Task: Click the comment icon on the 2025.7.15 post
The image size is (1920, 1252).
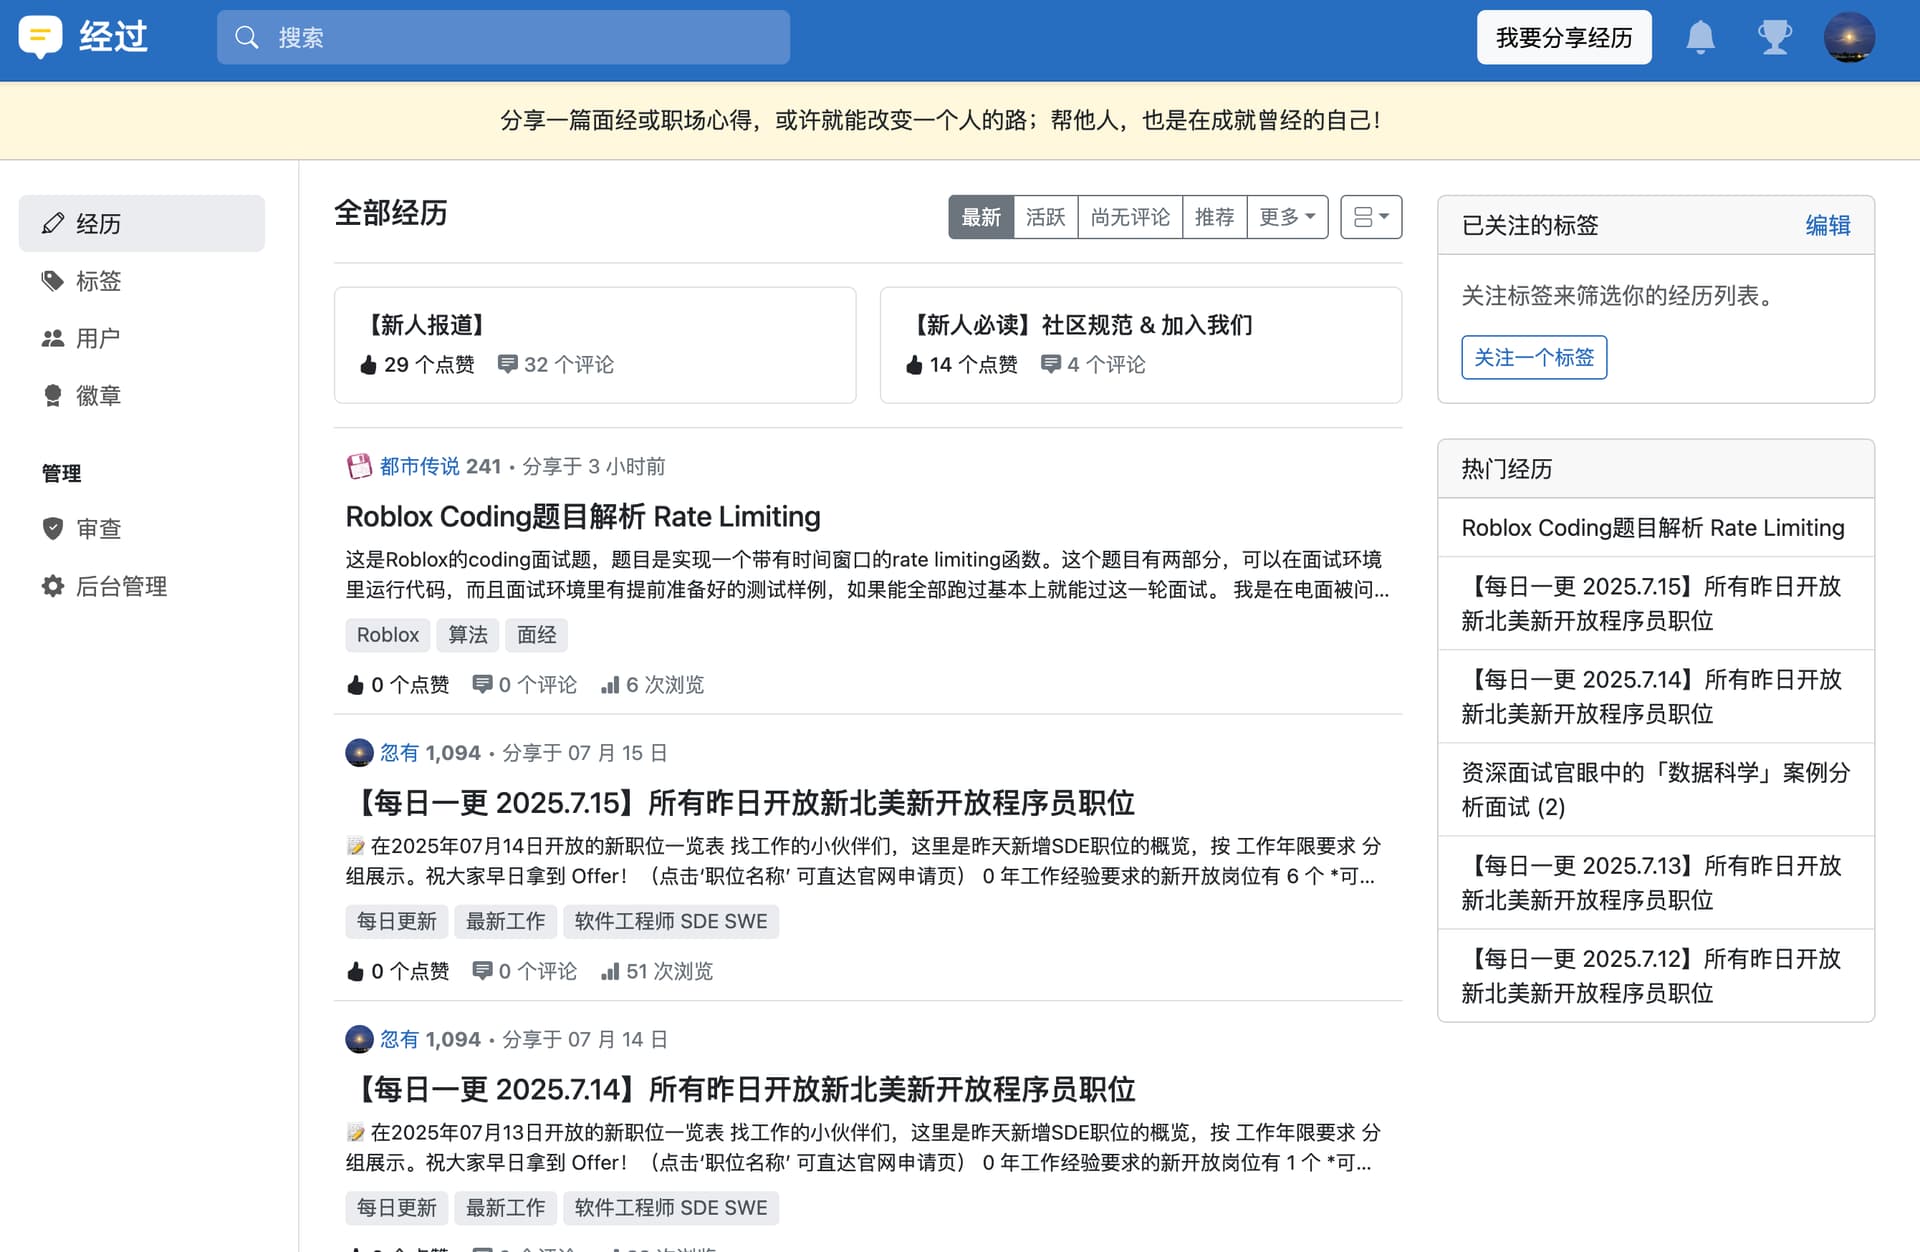Action: (x=482, y=971)
